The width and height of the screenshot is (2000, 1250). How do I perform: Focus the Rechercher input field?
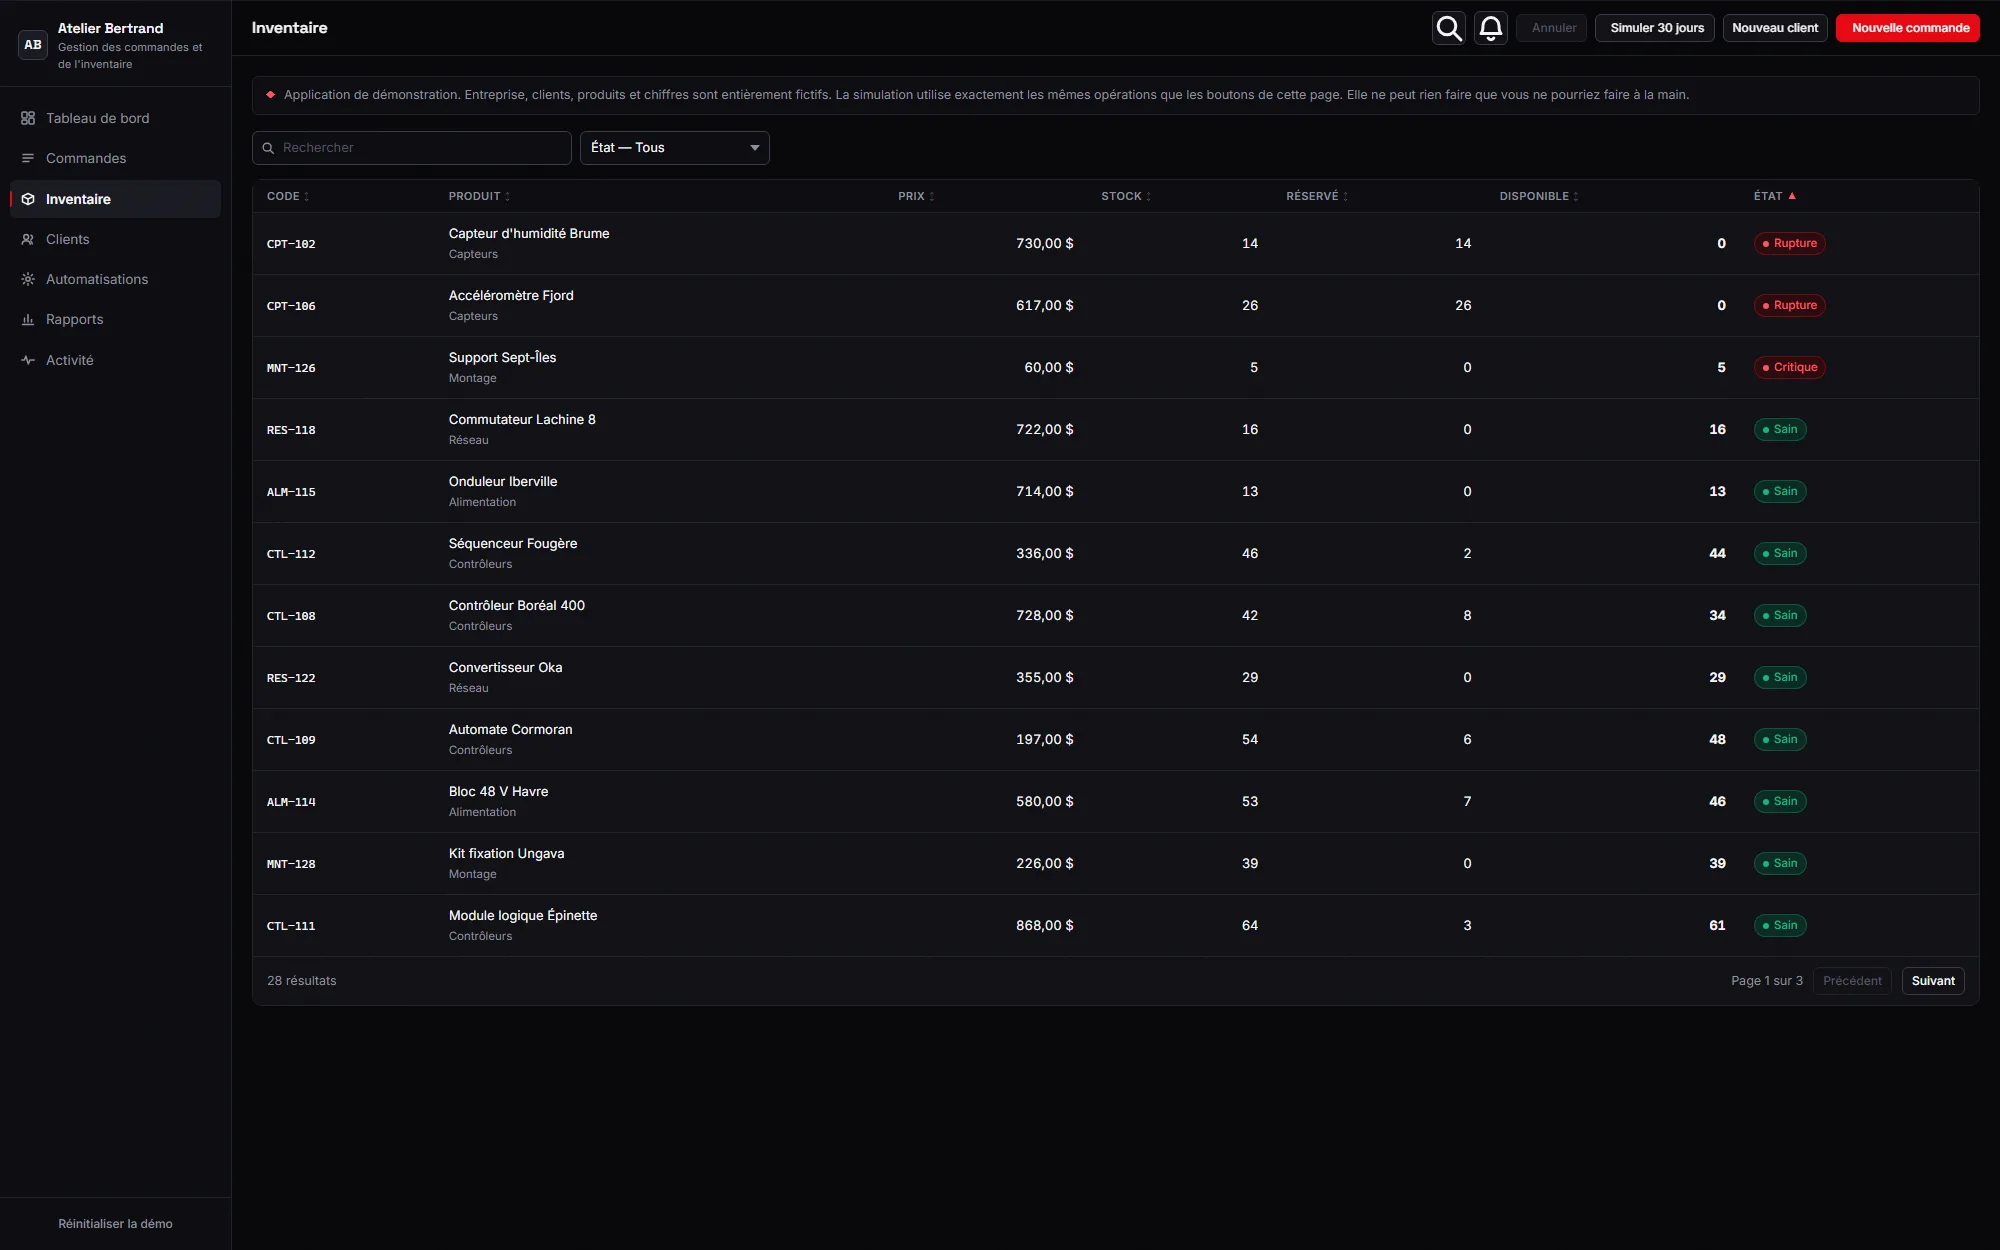coord(412,148)
